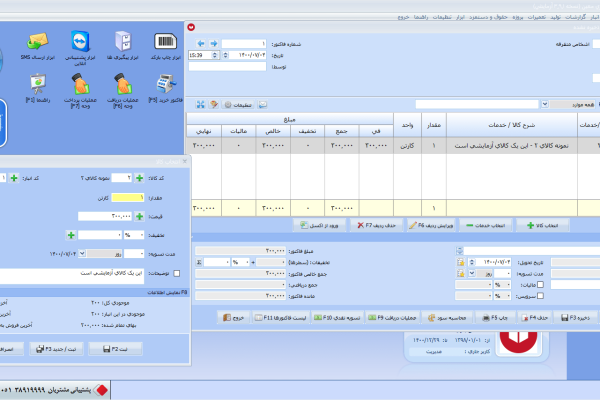Click the invoice time spinner arrows
Screen dimensions: 600x400
pos(215,55)
